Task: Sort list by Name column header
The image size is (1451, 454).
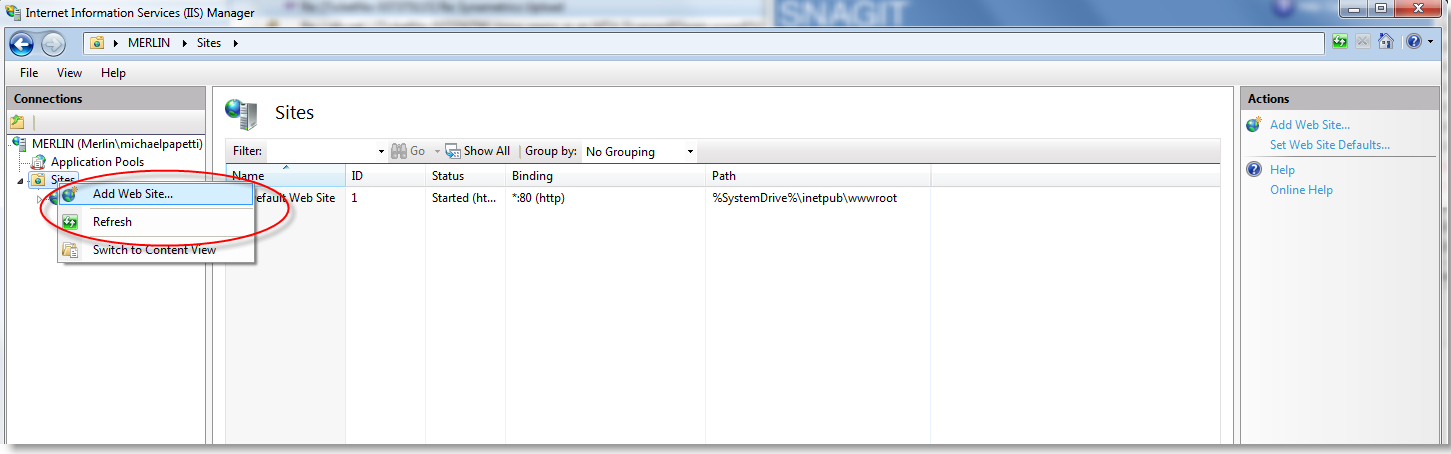Action: (285, 176)
